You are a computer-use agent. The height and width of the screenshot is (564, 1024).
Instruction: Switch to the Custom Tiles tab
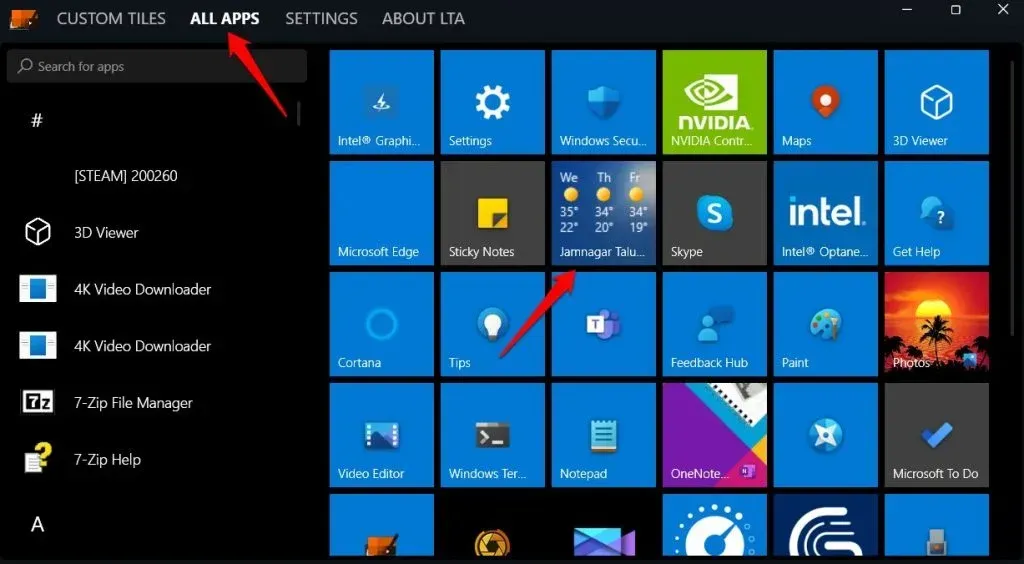point(111,18)
